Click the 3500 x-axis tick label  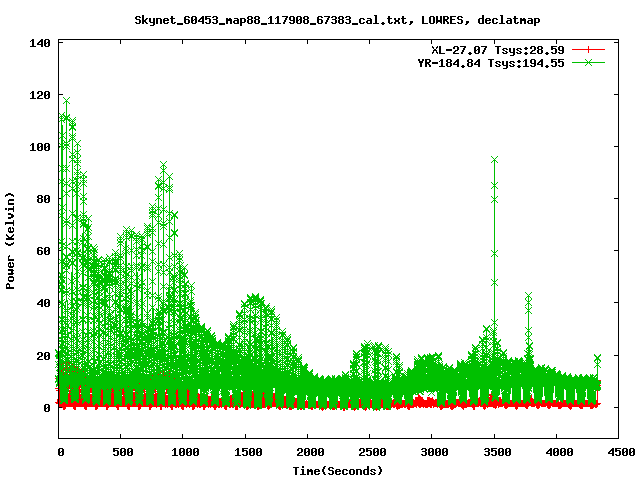click(x=496, y=452)
